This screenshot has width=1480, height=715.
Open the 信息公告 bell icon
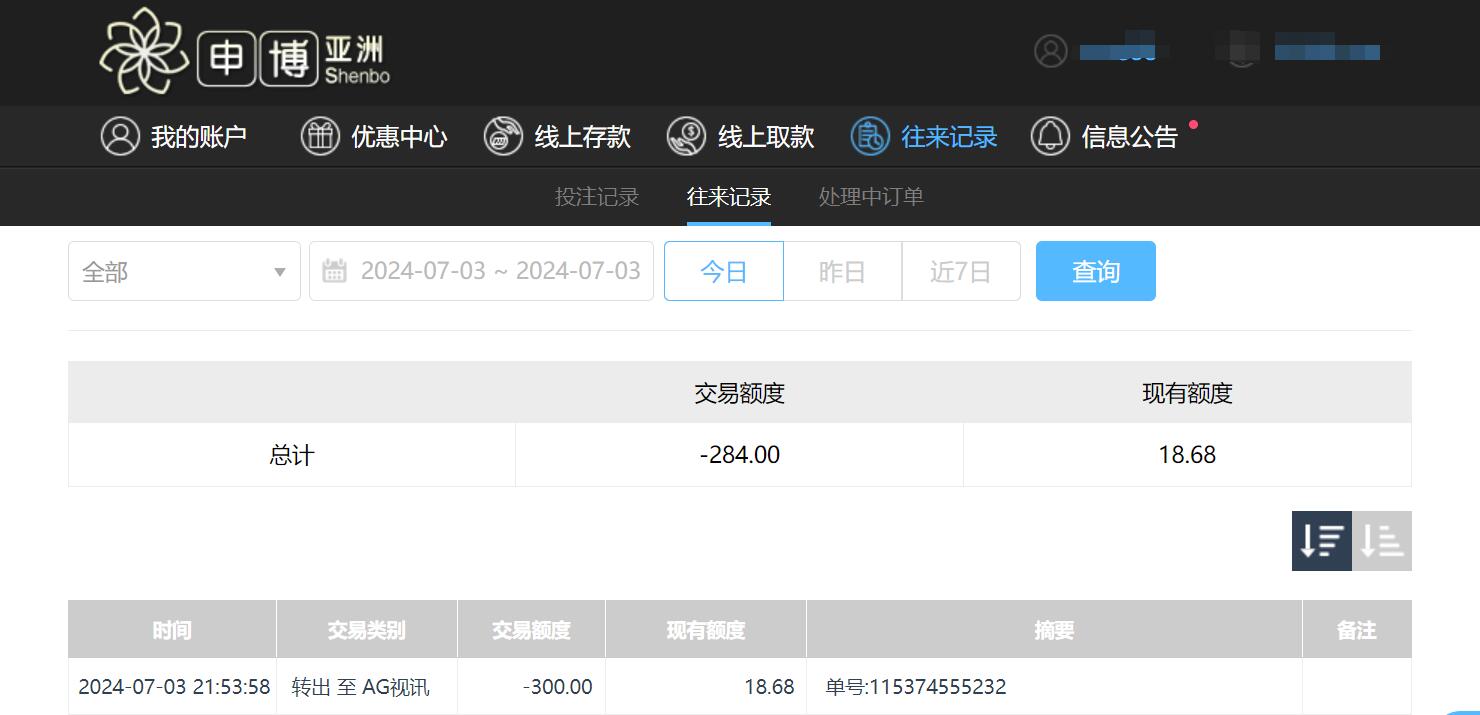pyautogui.click(x=1049, y=136)
